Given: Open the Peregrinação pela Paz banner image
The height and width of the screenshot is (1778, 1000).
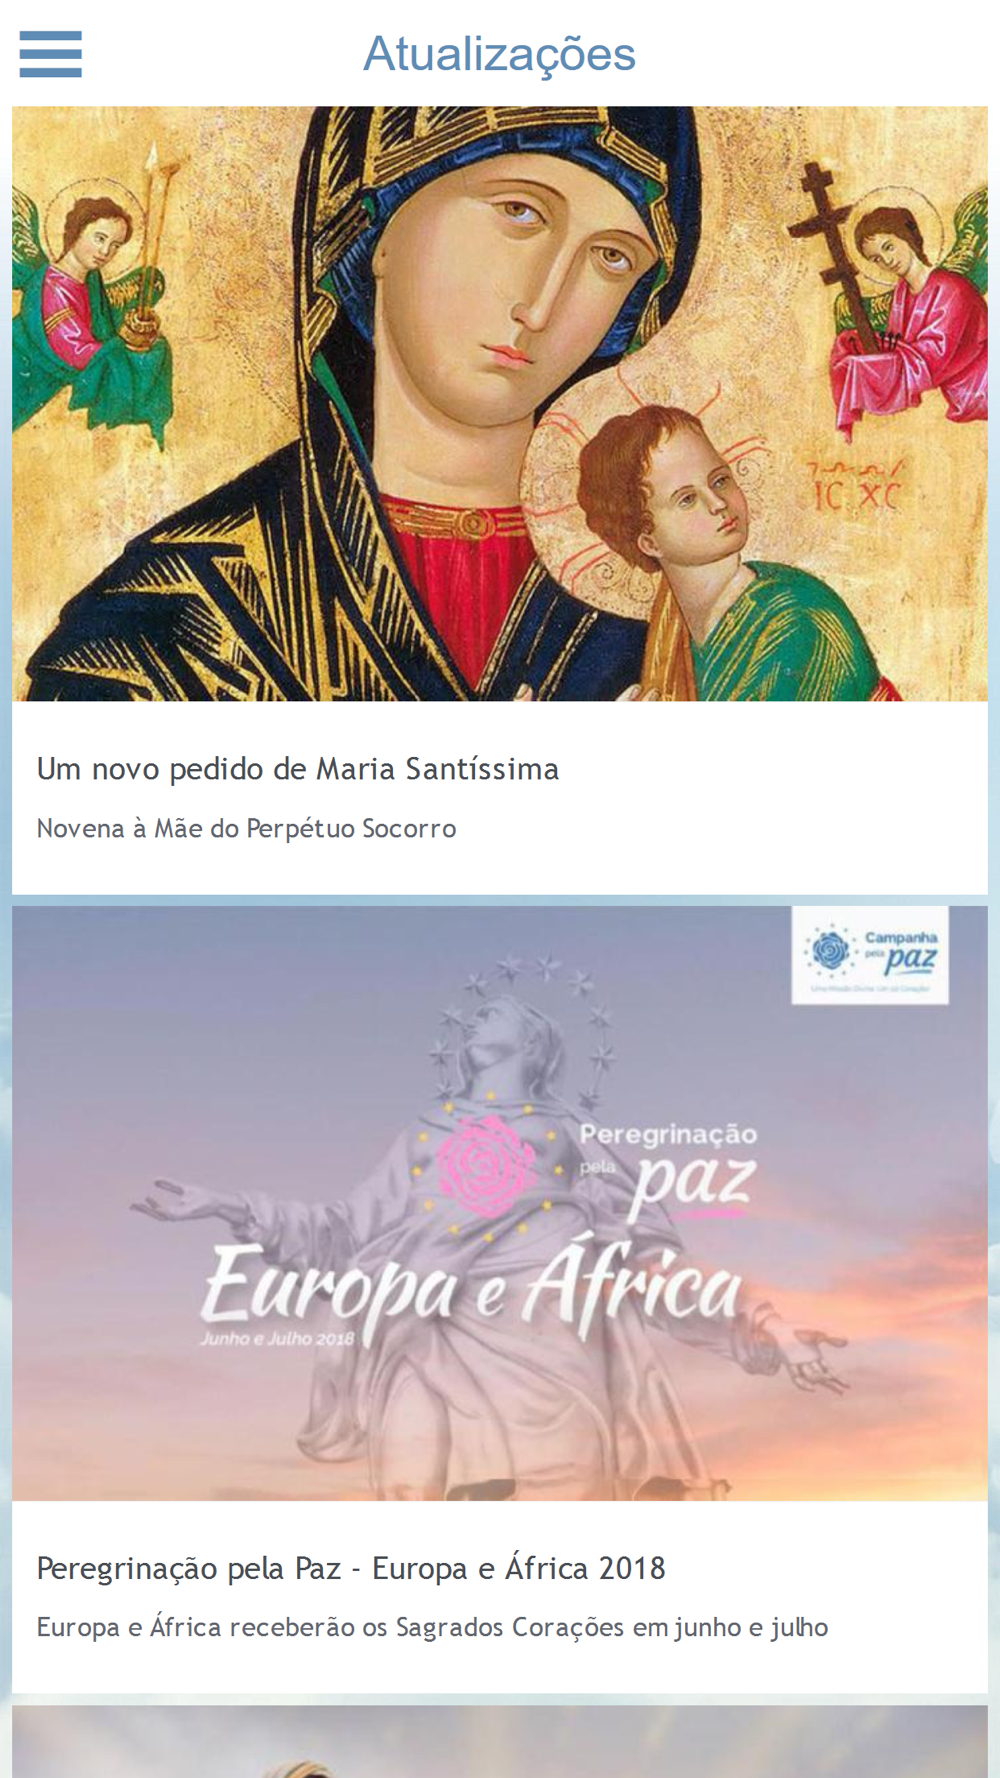Looking at the screenshot, I should [x=500, y=1203].
